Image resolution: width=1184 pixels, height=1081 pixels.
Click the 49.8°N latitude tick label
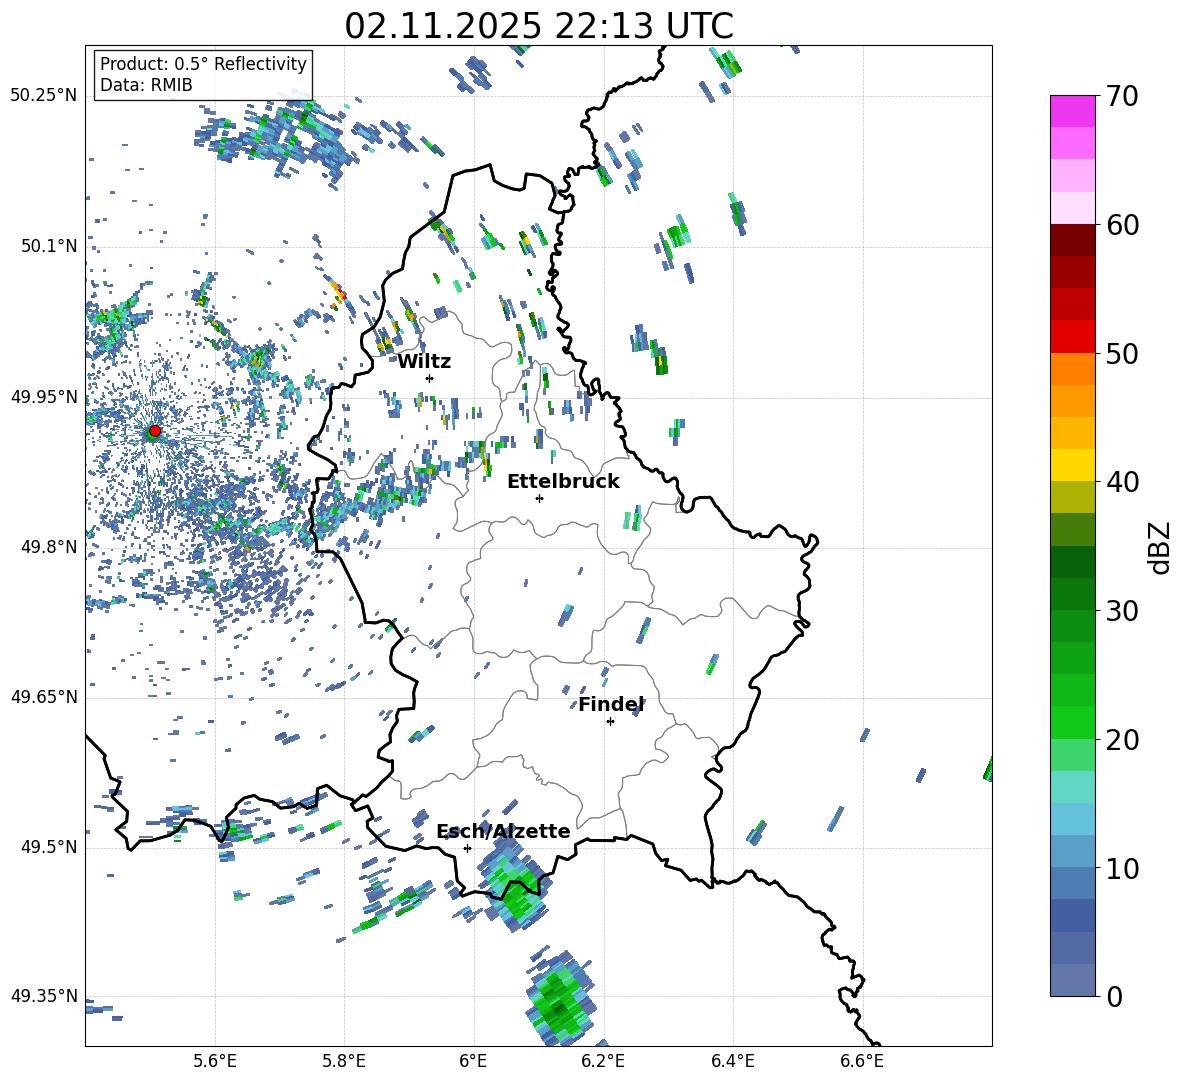44,547
